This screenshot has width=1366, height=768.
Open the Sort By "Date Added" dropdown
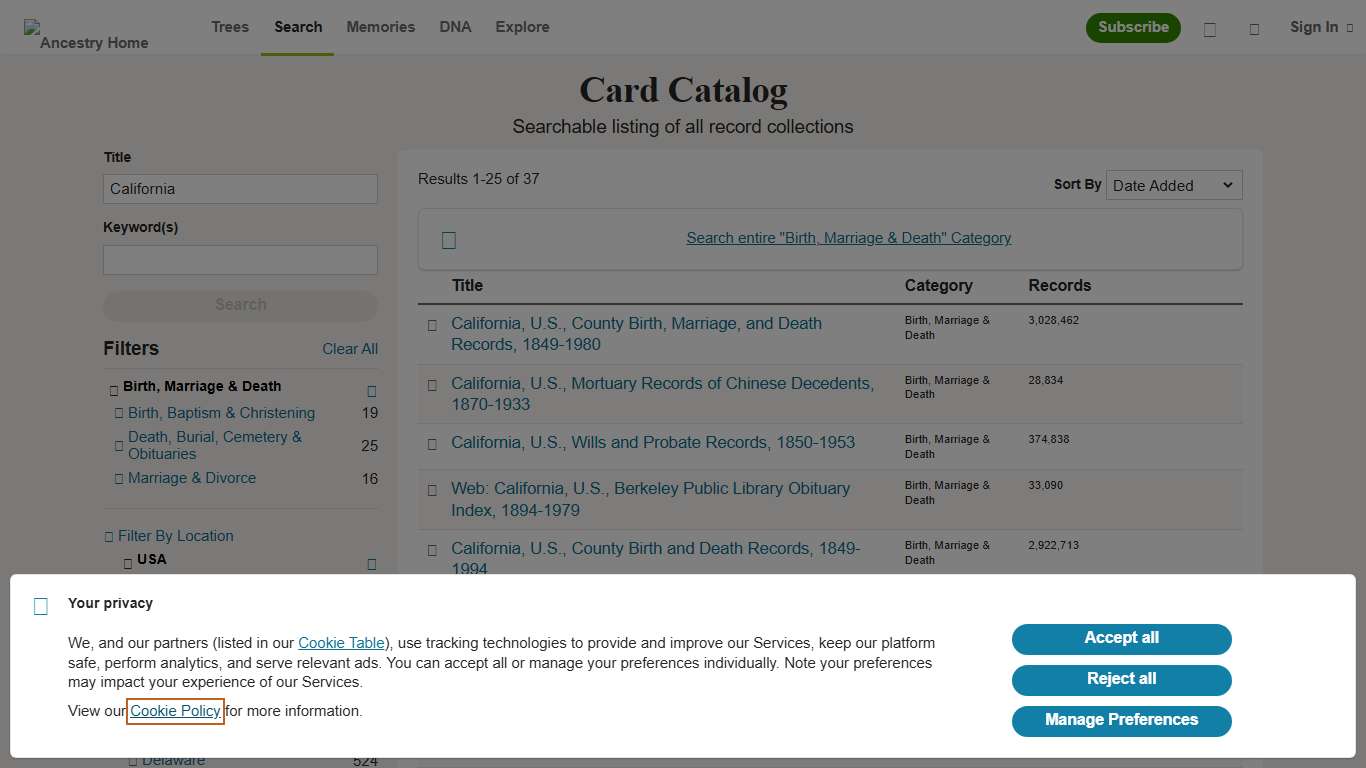1174,185
